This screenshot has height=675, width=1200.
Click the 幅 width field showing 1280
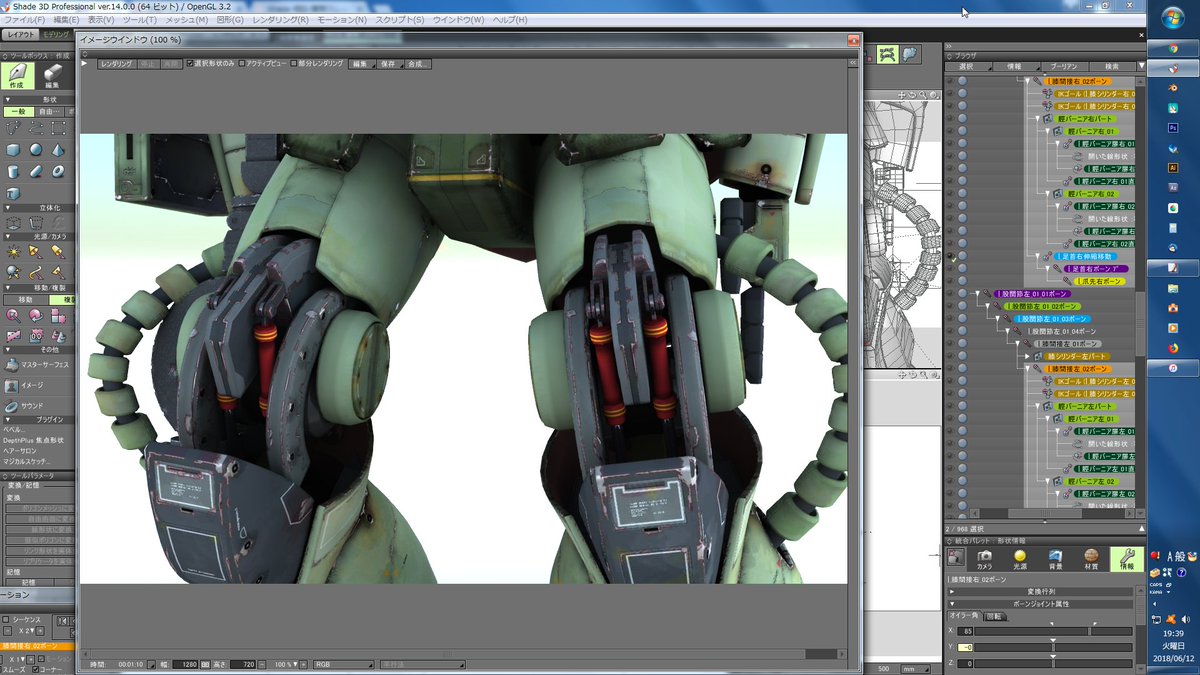(184, 664)
